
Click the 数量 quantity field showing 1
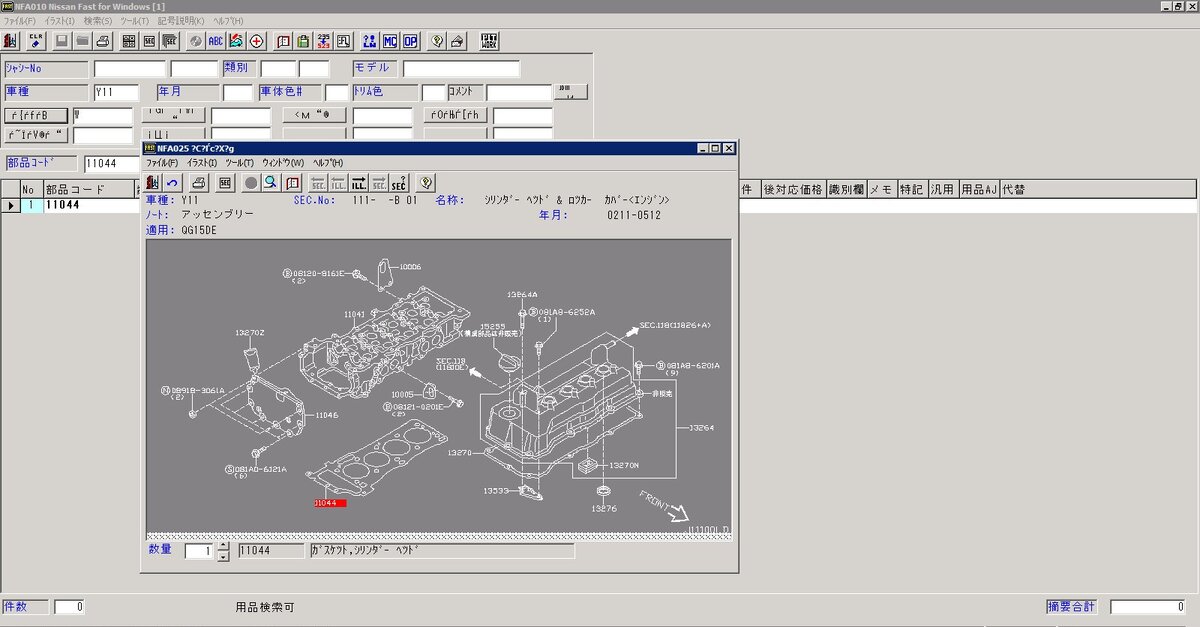tap(200, 551)
